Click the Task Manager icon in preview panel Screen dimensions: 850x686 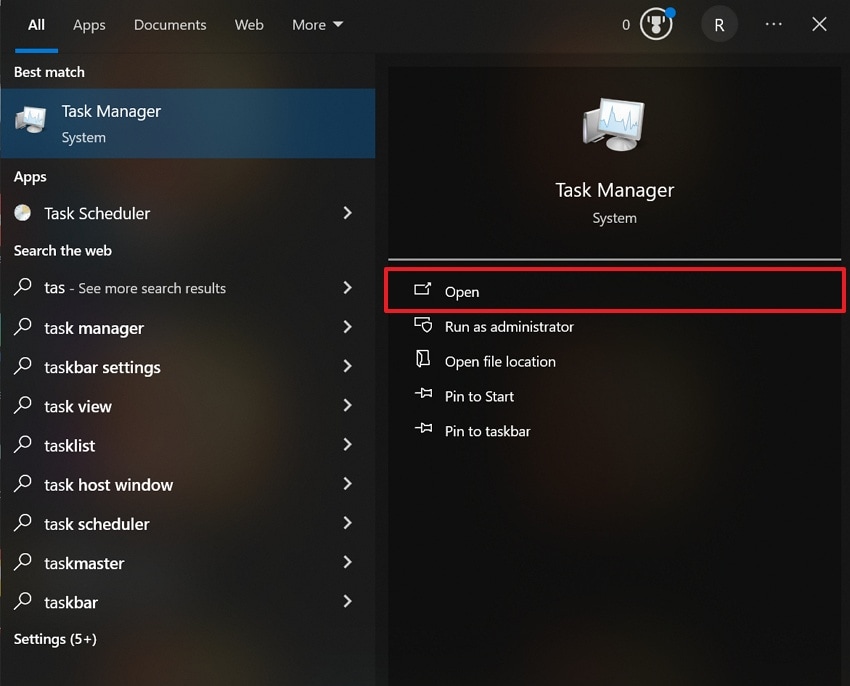tap(614, 125)
